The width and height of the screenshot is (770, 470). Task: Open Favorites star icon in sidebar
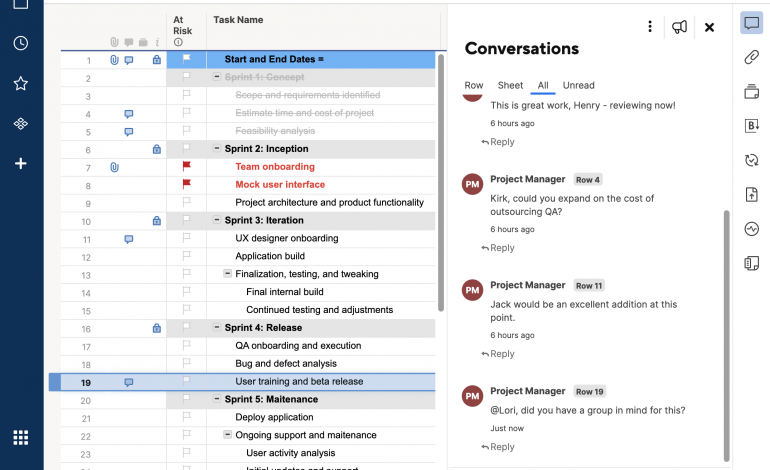[21, 83]
